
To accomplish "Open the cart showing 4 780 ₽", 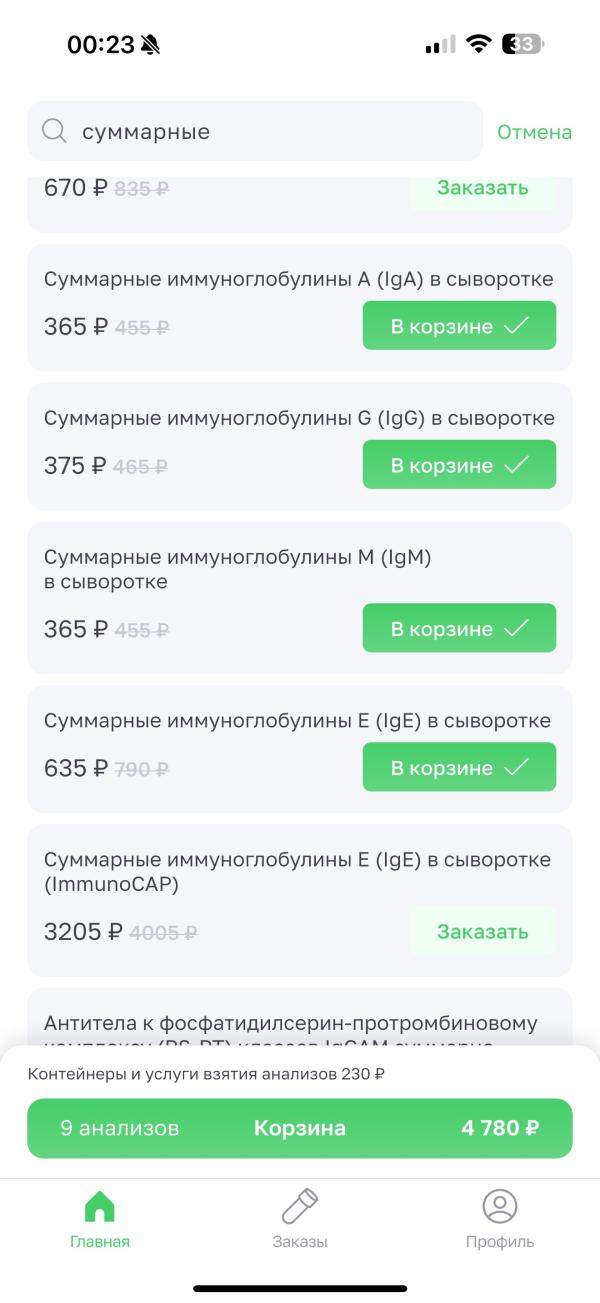I will [300, 1128].
